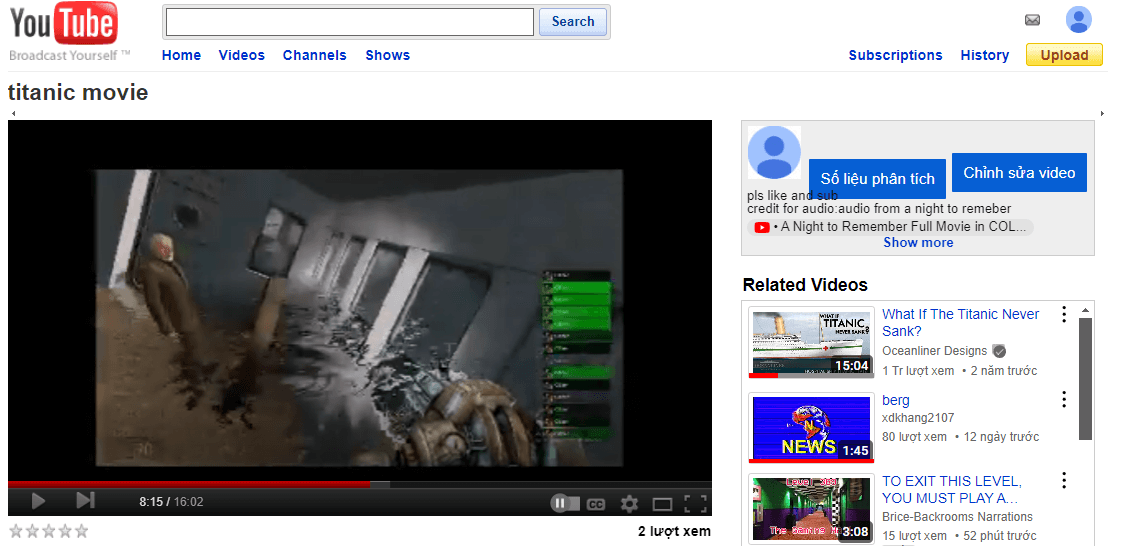
Task: Click the YouTube logo
Action: [x=64, y=25]
